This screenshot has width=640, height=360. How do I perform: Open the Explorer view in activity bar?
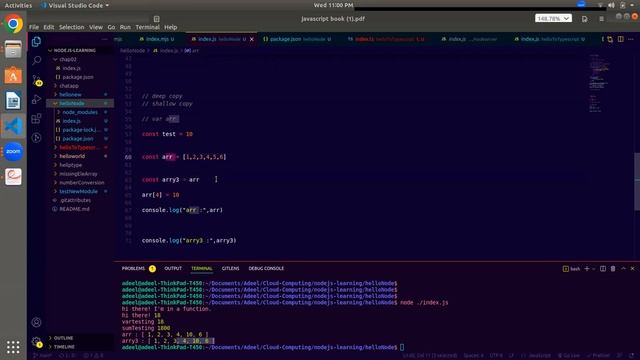[x=36, y=42]
